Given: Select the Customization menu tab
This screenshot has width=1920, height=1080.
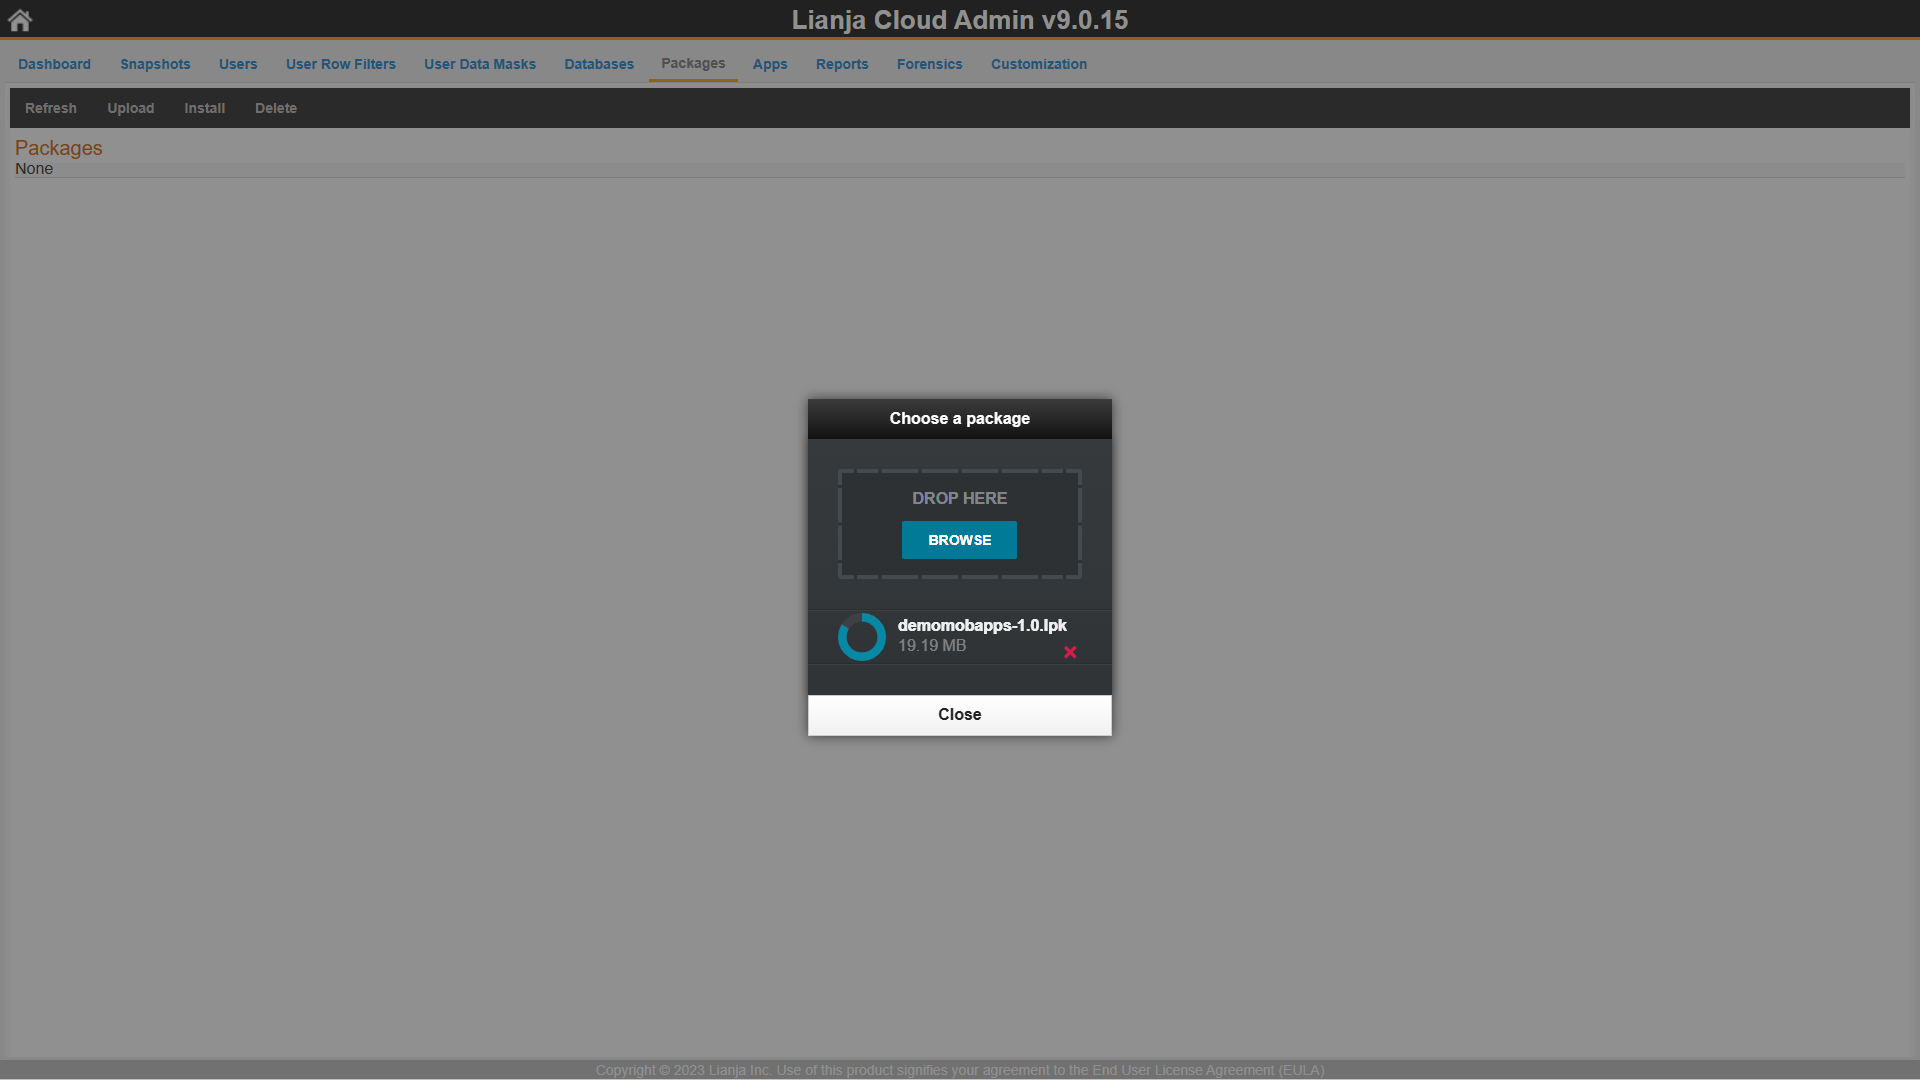Looking at the screenshot, I should tap(1038, 63).
